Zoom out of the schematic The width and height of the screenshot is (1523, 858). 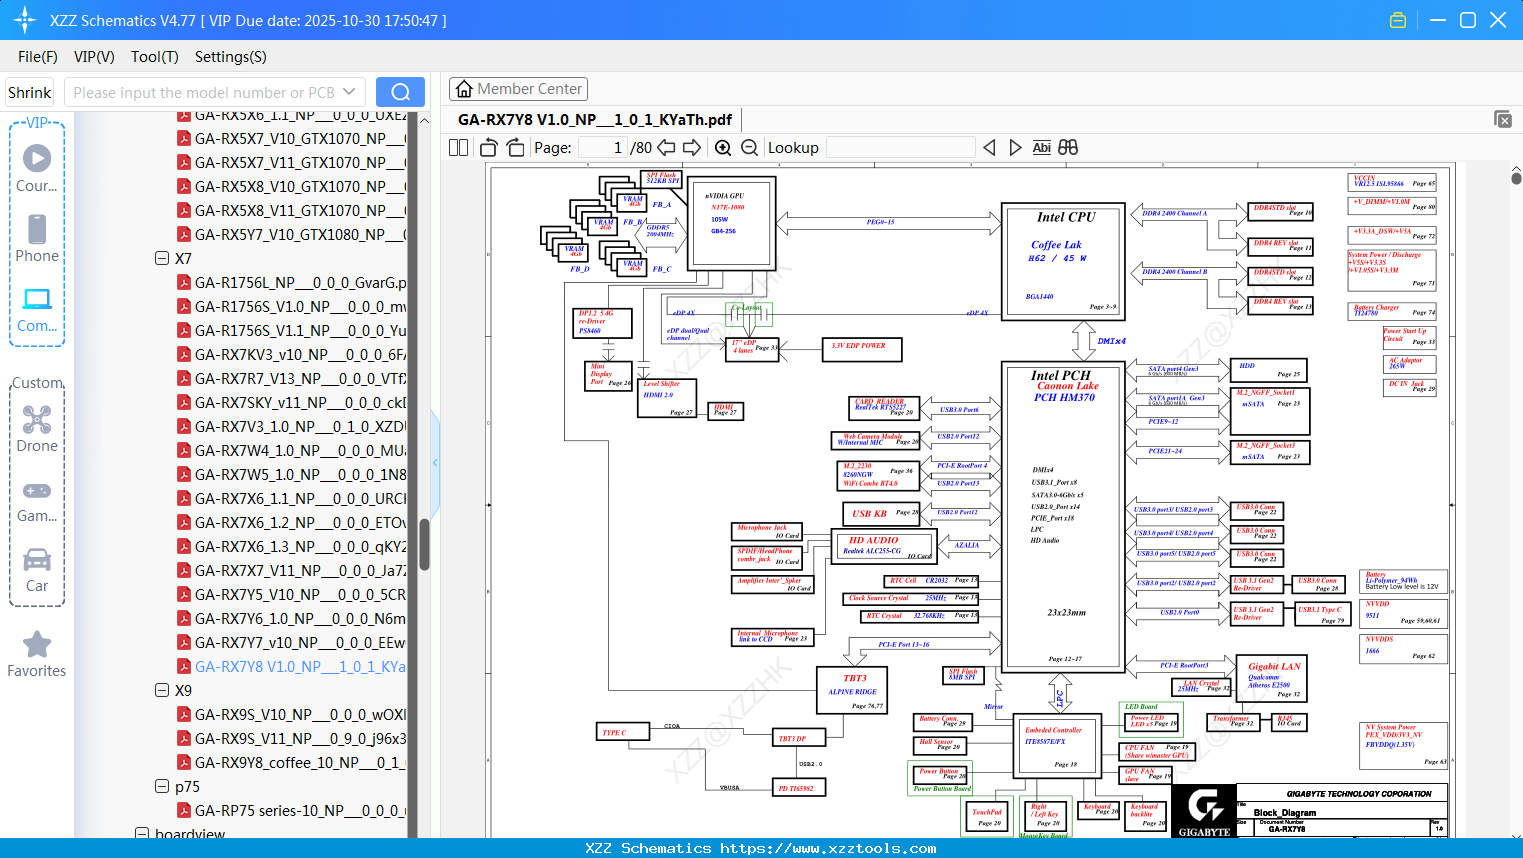coord(749,147)
